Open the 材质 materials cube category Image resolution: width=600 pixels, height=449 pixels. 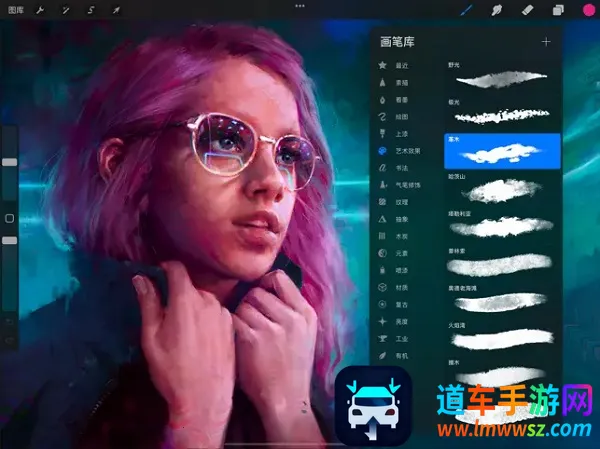point(393,287)
